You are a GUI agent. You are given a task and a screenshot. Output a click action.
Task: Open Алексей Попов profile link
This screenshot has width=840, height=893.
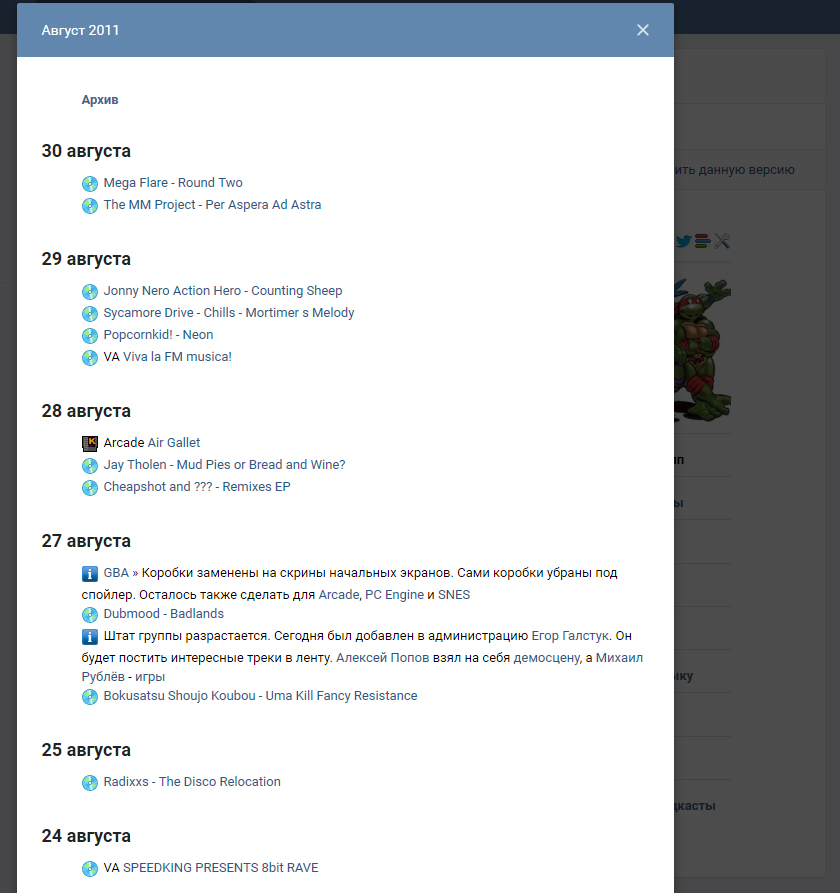[383, 658]
